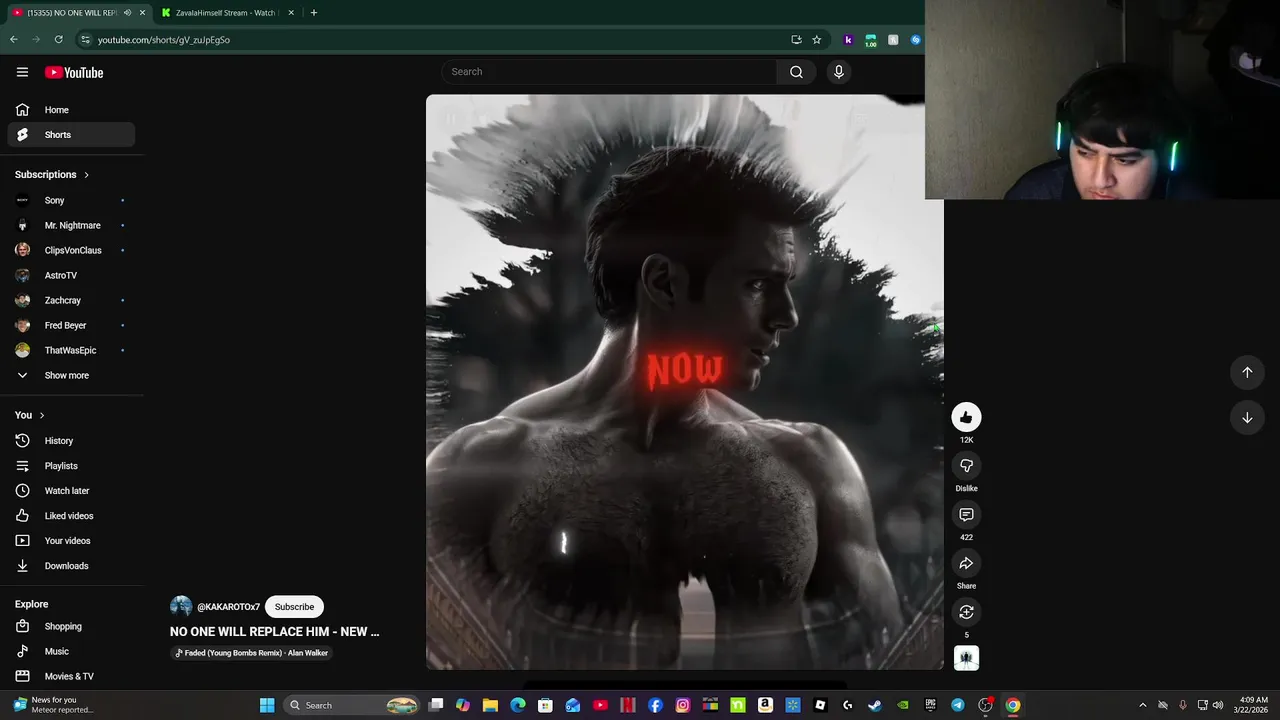Open the ClipsVonClaus channel
Screen dimensions: 1280x720
pos(71,250)
